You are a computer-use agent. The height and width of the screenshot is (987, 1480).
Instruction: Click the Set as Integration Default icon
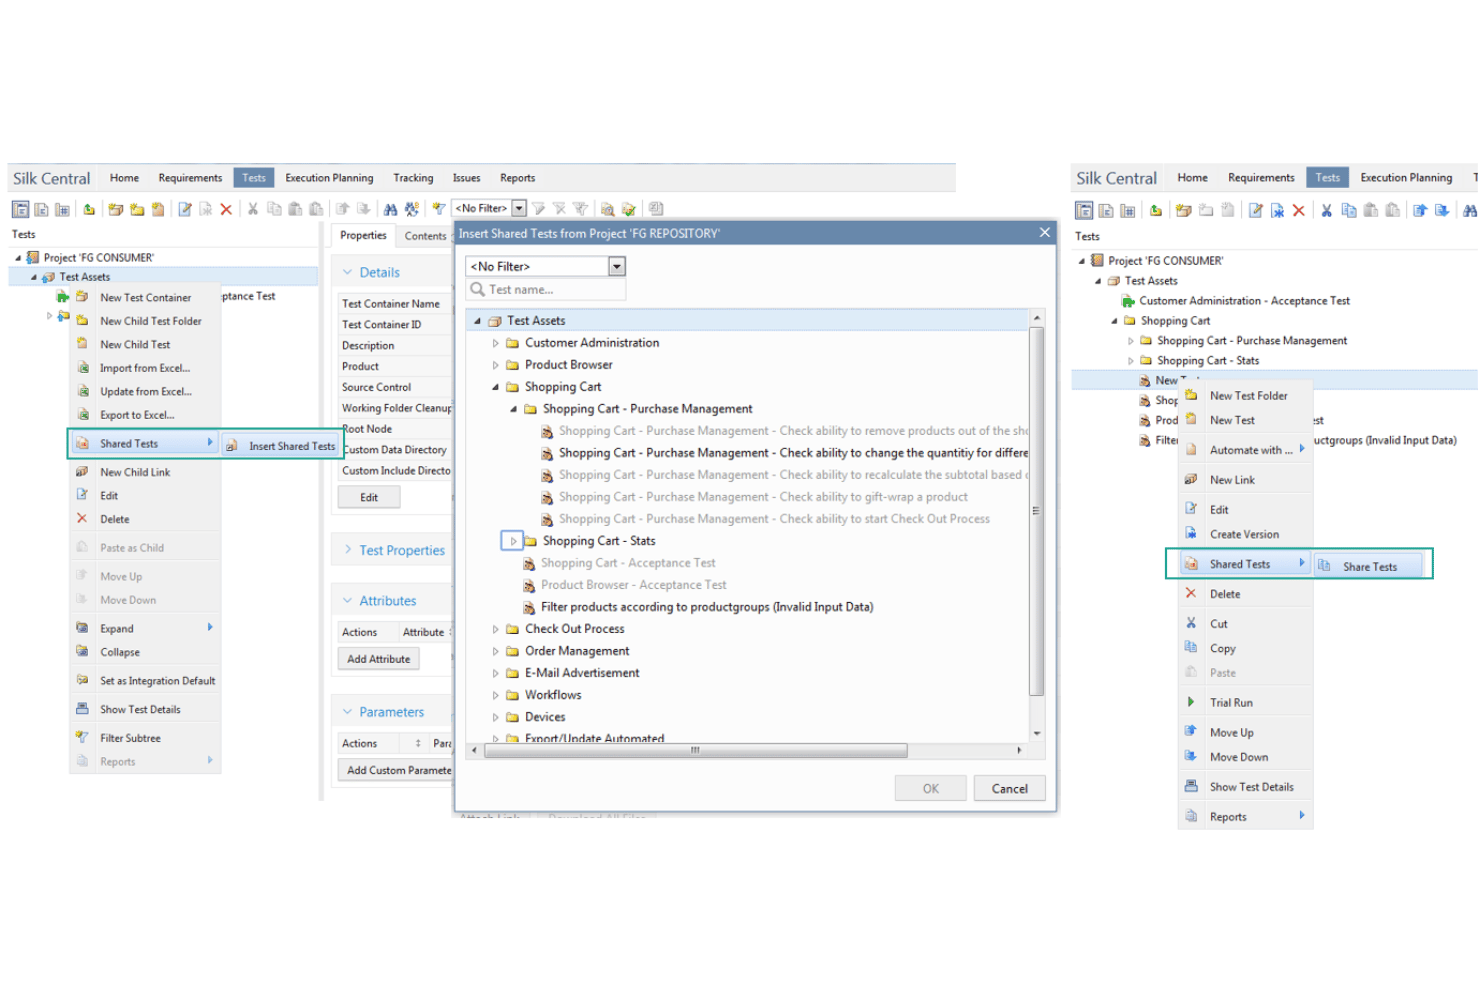[82, 680]
